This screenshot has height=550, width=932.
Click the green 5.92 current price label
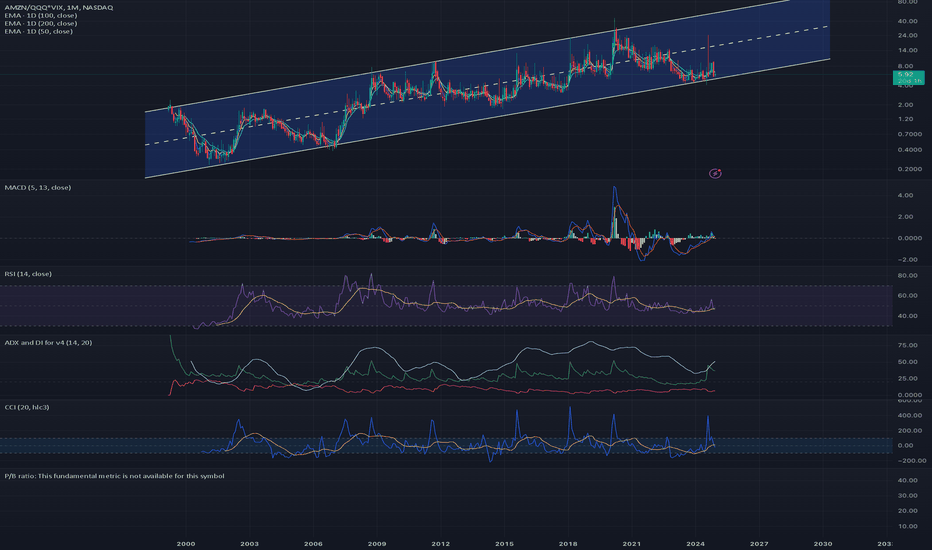pyautogui.click(x=908, y=77)
